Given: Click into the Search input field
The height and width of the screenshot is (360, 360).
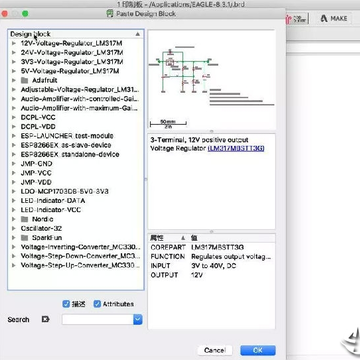Looking at the screenshot, I should [98, 320].
